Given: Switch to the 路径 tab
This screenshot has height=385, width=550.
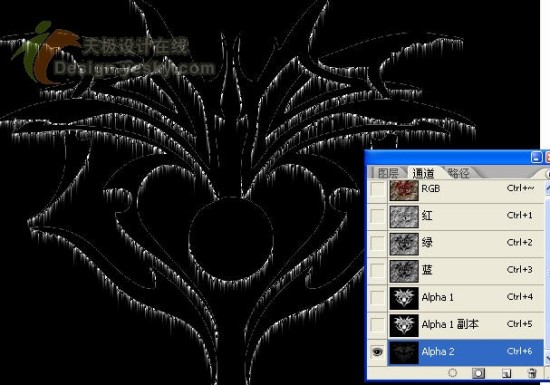Looking at the screenshot, I should (458, 173).
